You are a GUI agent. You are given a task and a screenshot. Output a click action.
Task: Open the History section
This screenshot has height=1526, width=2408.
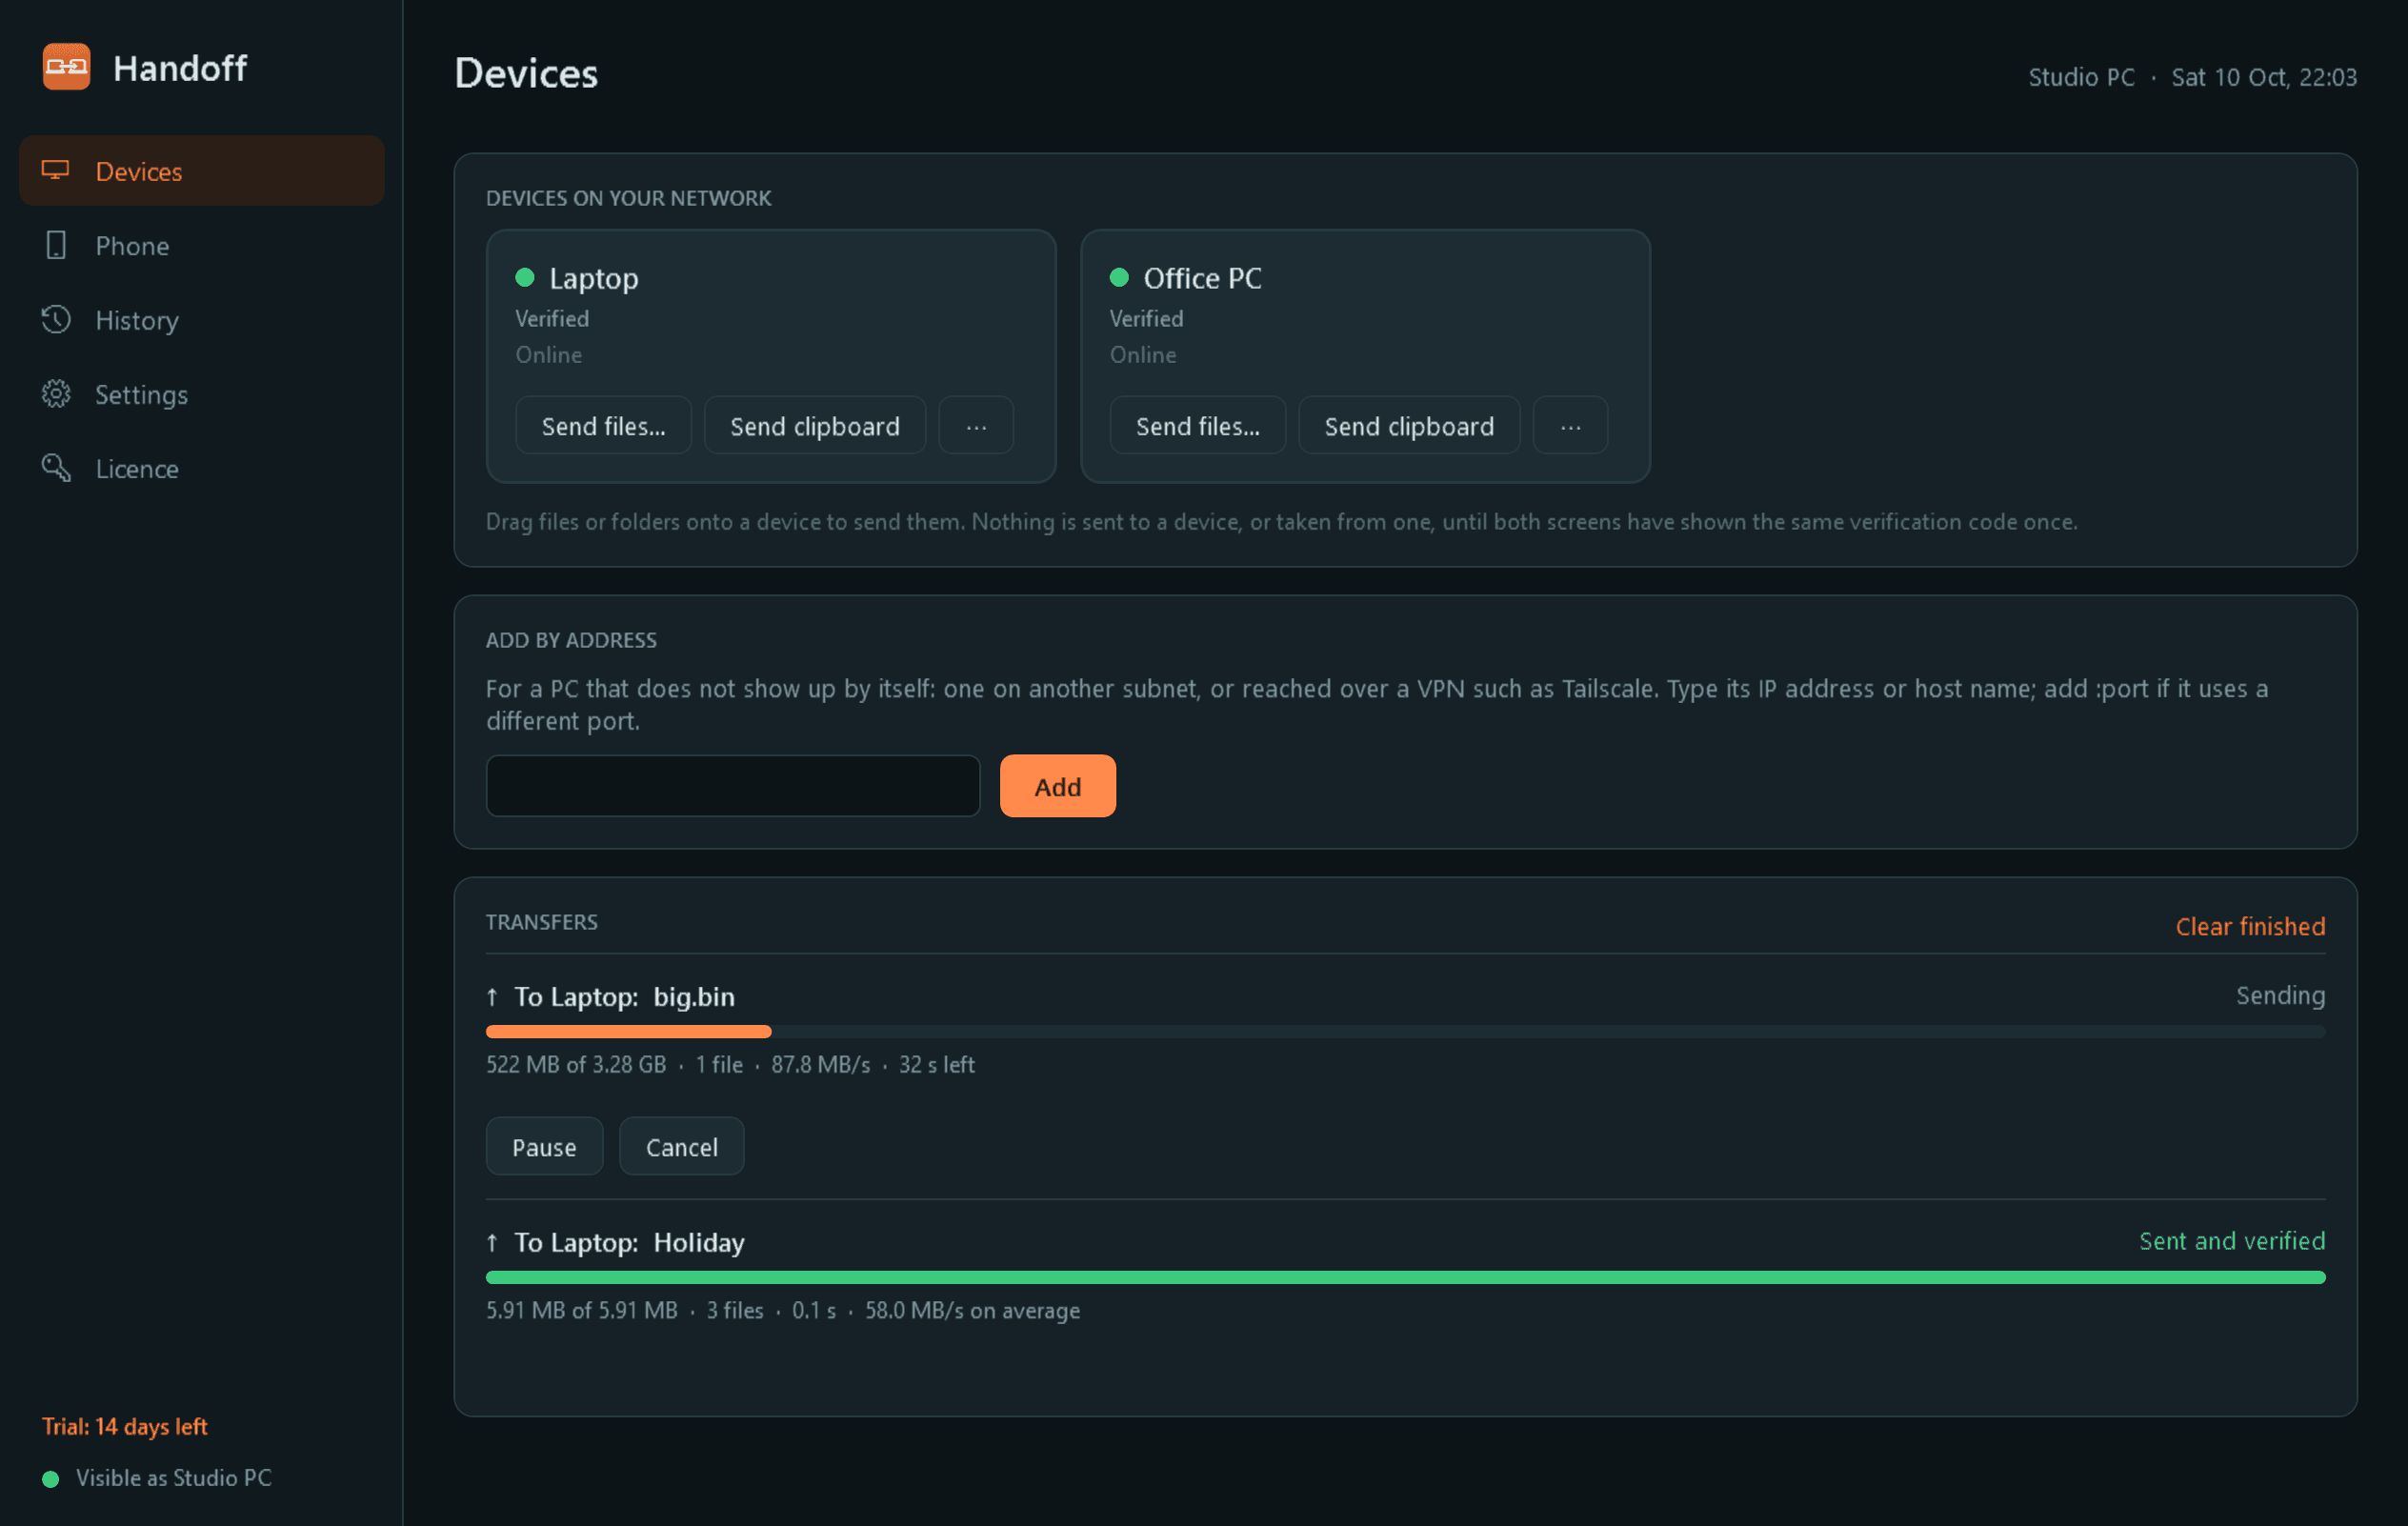(202, 320)
